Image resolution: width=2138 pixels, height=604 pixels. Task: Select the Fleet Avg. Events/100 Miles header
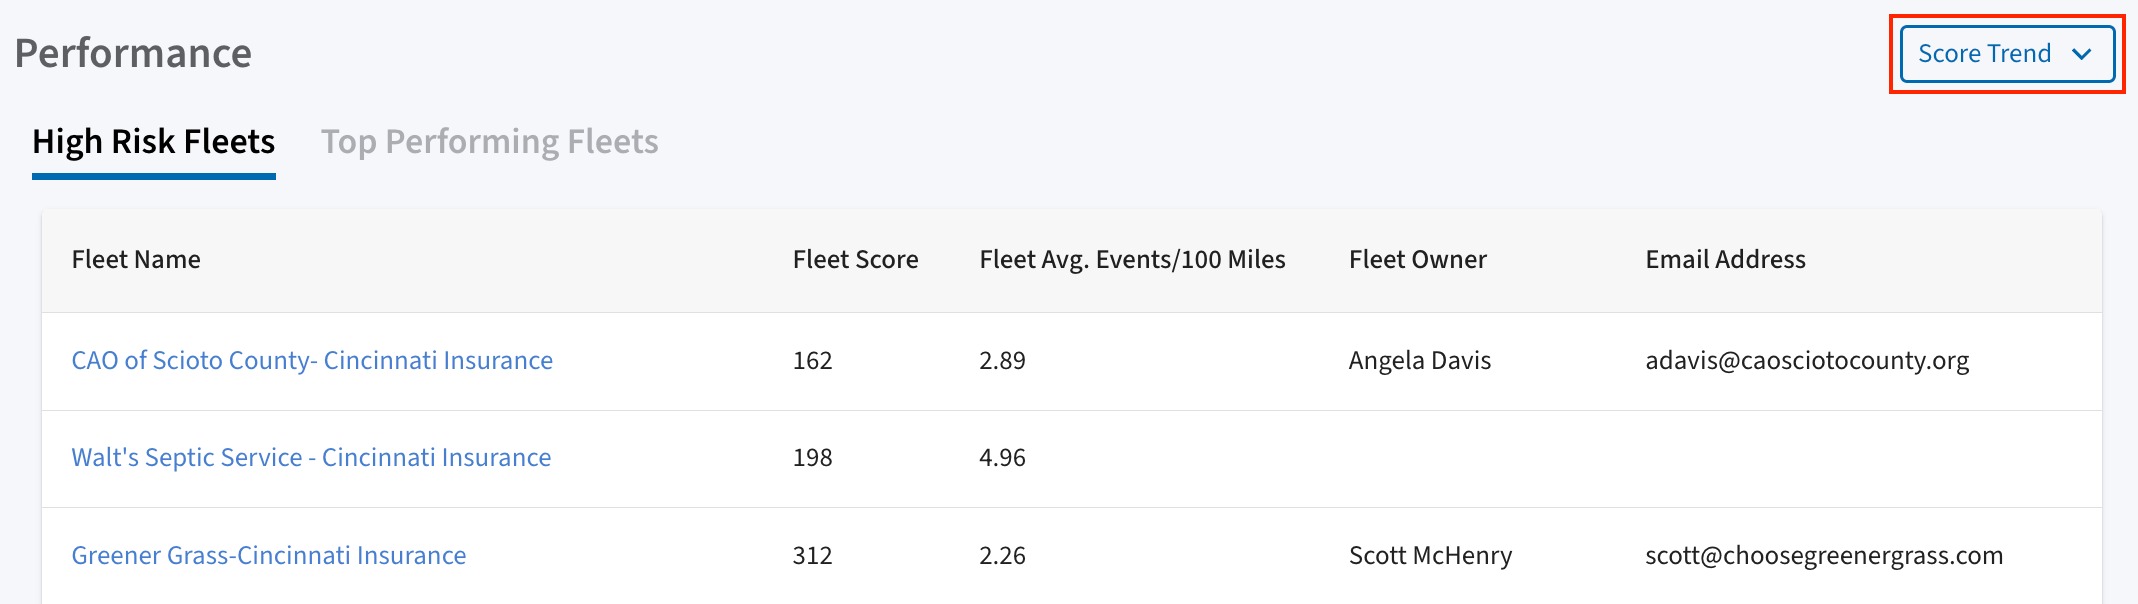coord(1133,260)
